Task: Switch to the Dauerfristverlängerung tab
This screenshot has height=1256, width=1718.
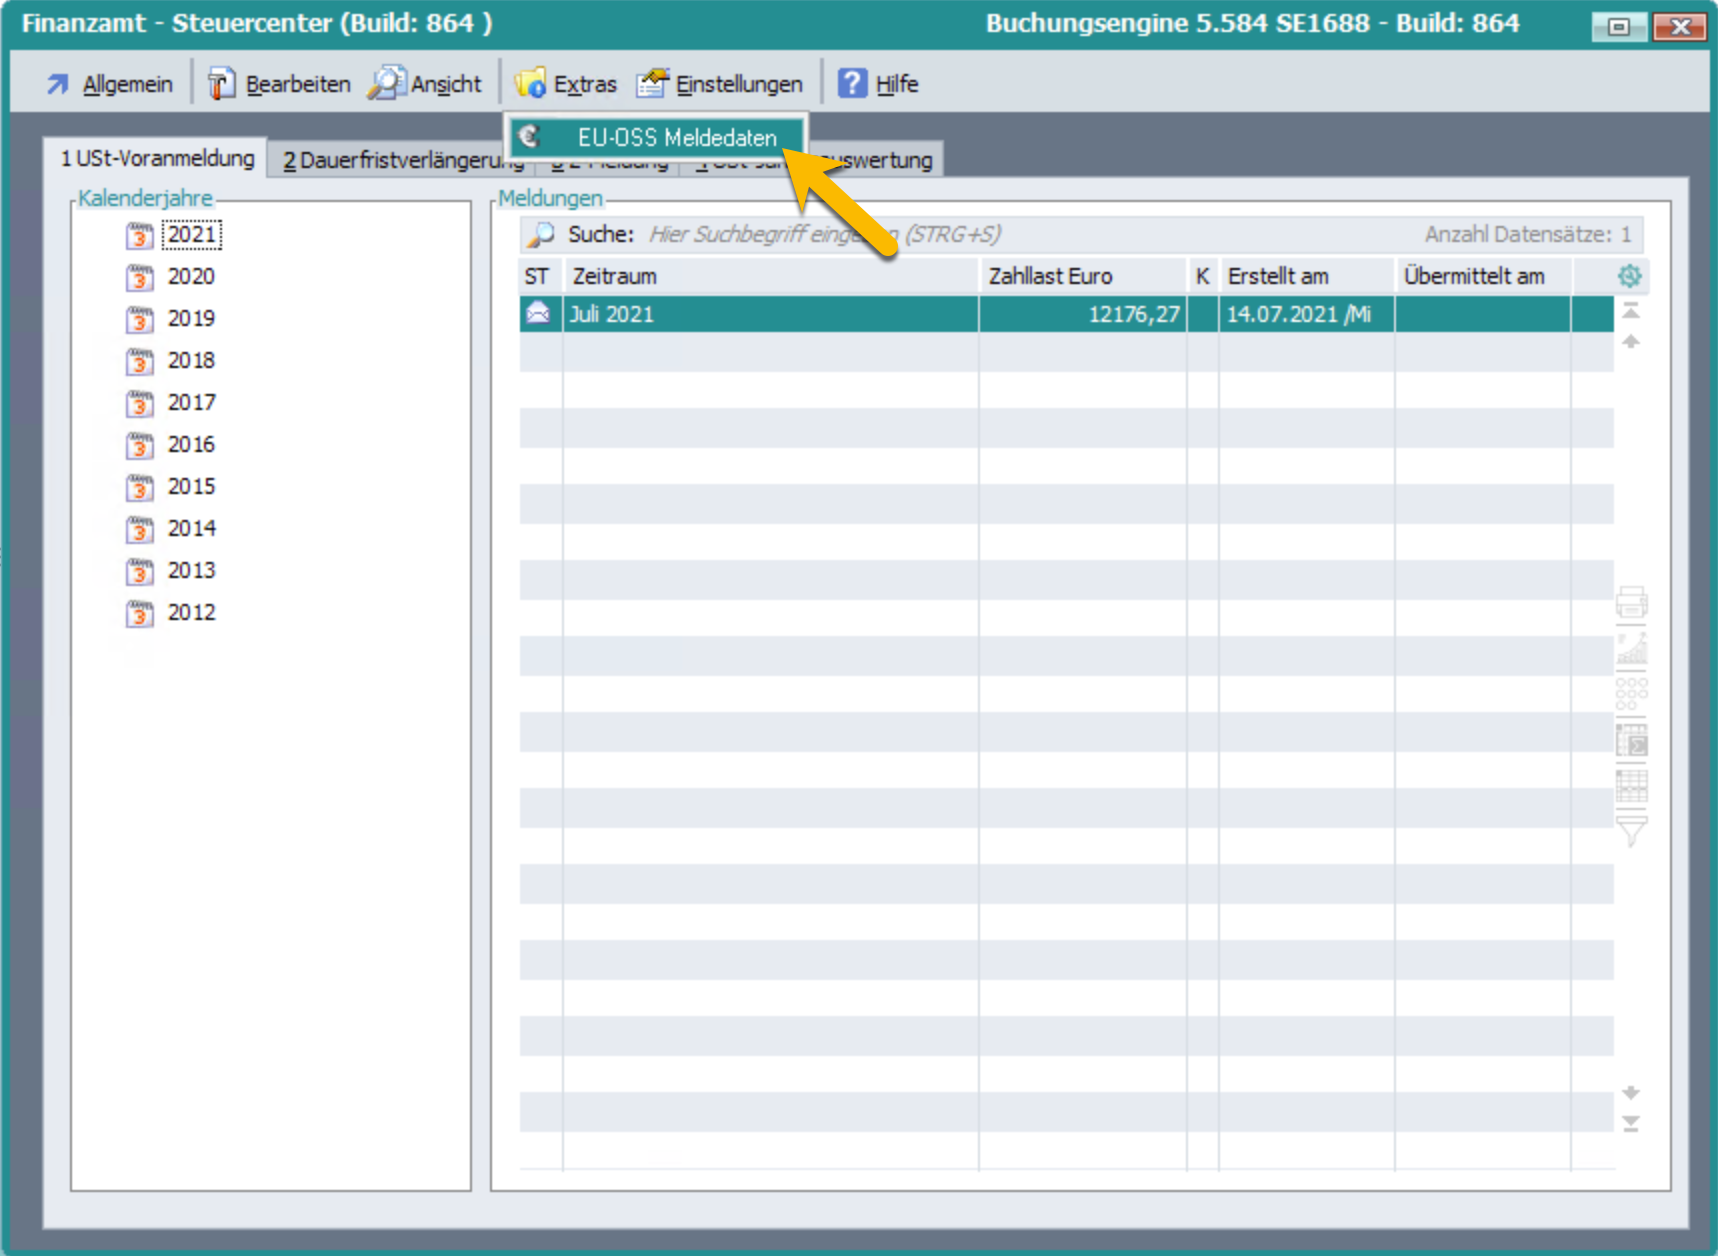Action: (400, 160)
